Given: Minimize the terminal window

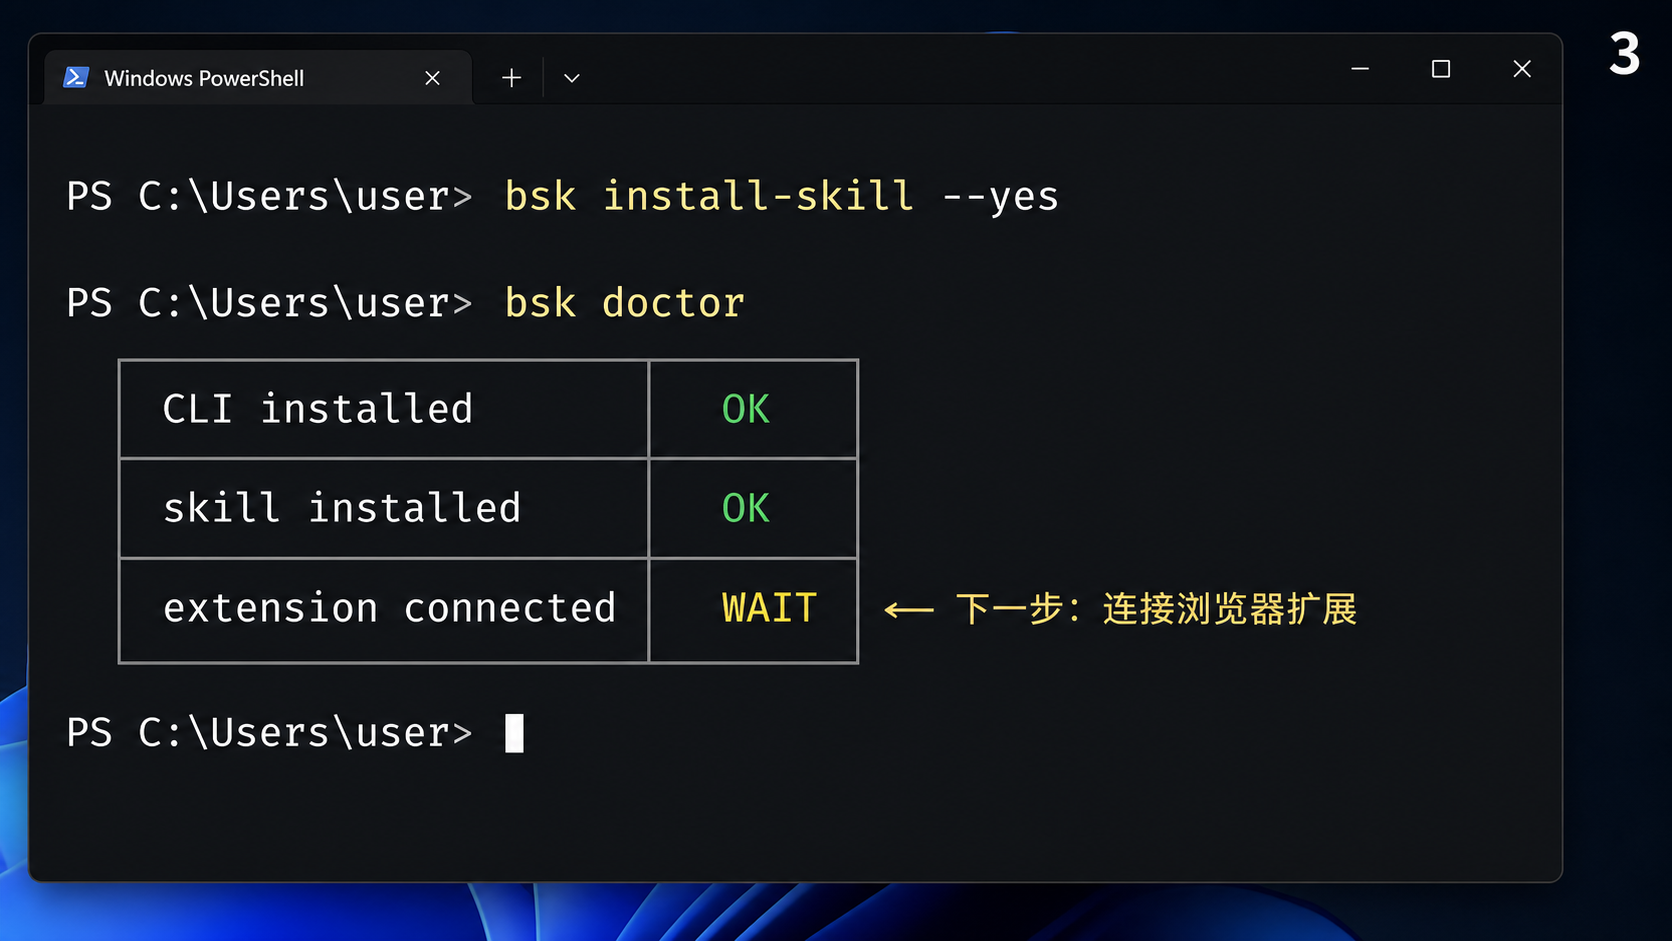Looking at the screenshot, I should 1360,69.
